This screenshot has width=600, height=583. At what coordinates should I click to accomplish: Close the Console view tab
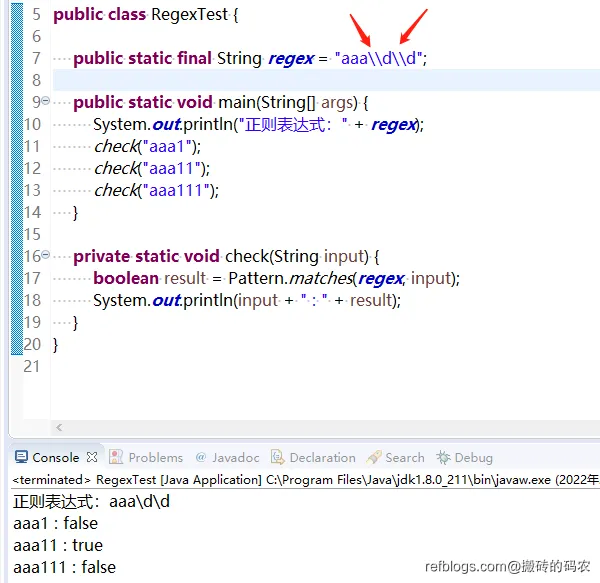92,457
